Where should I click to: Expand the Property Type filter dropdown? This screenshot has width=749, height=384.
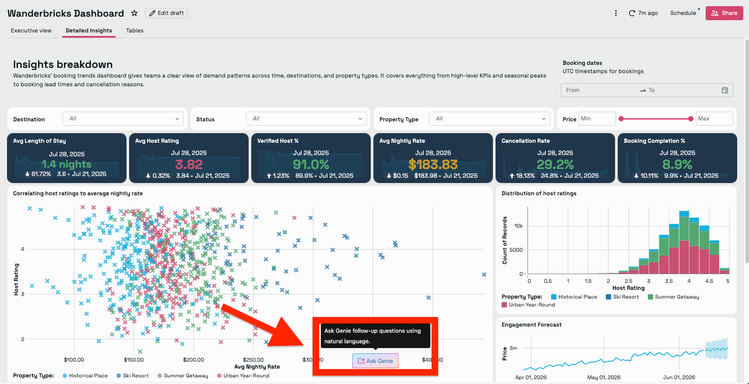tap(490, 118)
